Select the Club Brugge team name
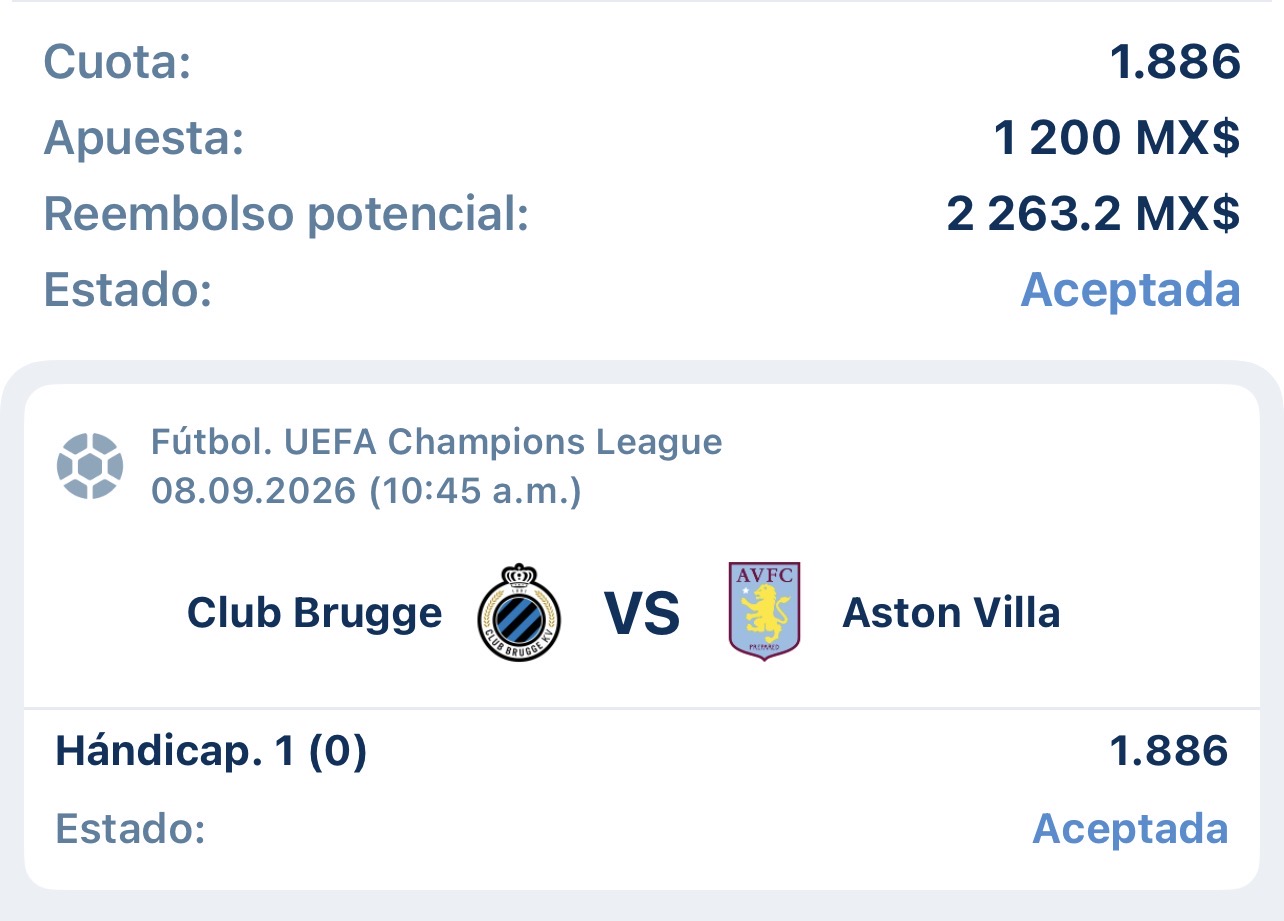1284x921 pixels. pos(314,613)
